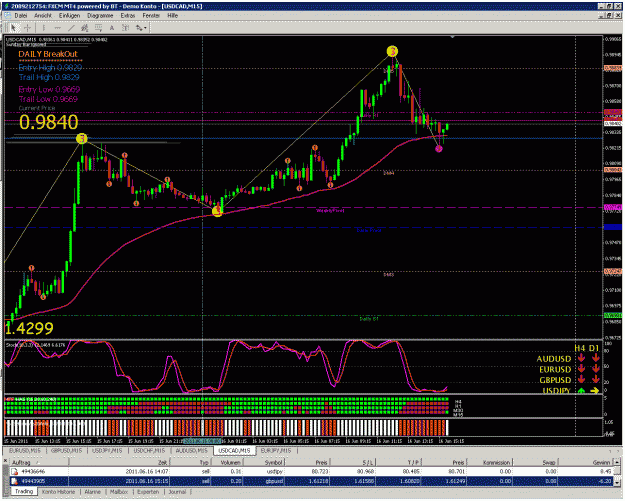Click the current price 0.9840 label
The width and height of the screenshot is (625, 501).
[x=49, y=122]
